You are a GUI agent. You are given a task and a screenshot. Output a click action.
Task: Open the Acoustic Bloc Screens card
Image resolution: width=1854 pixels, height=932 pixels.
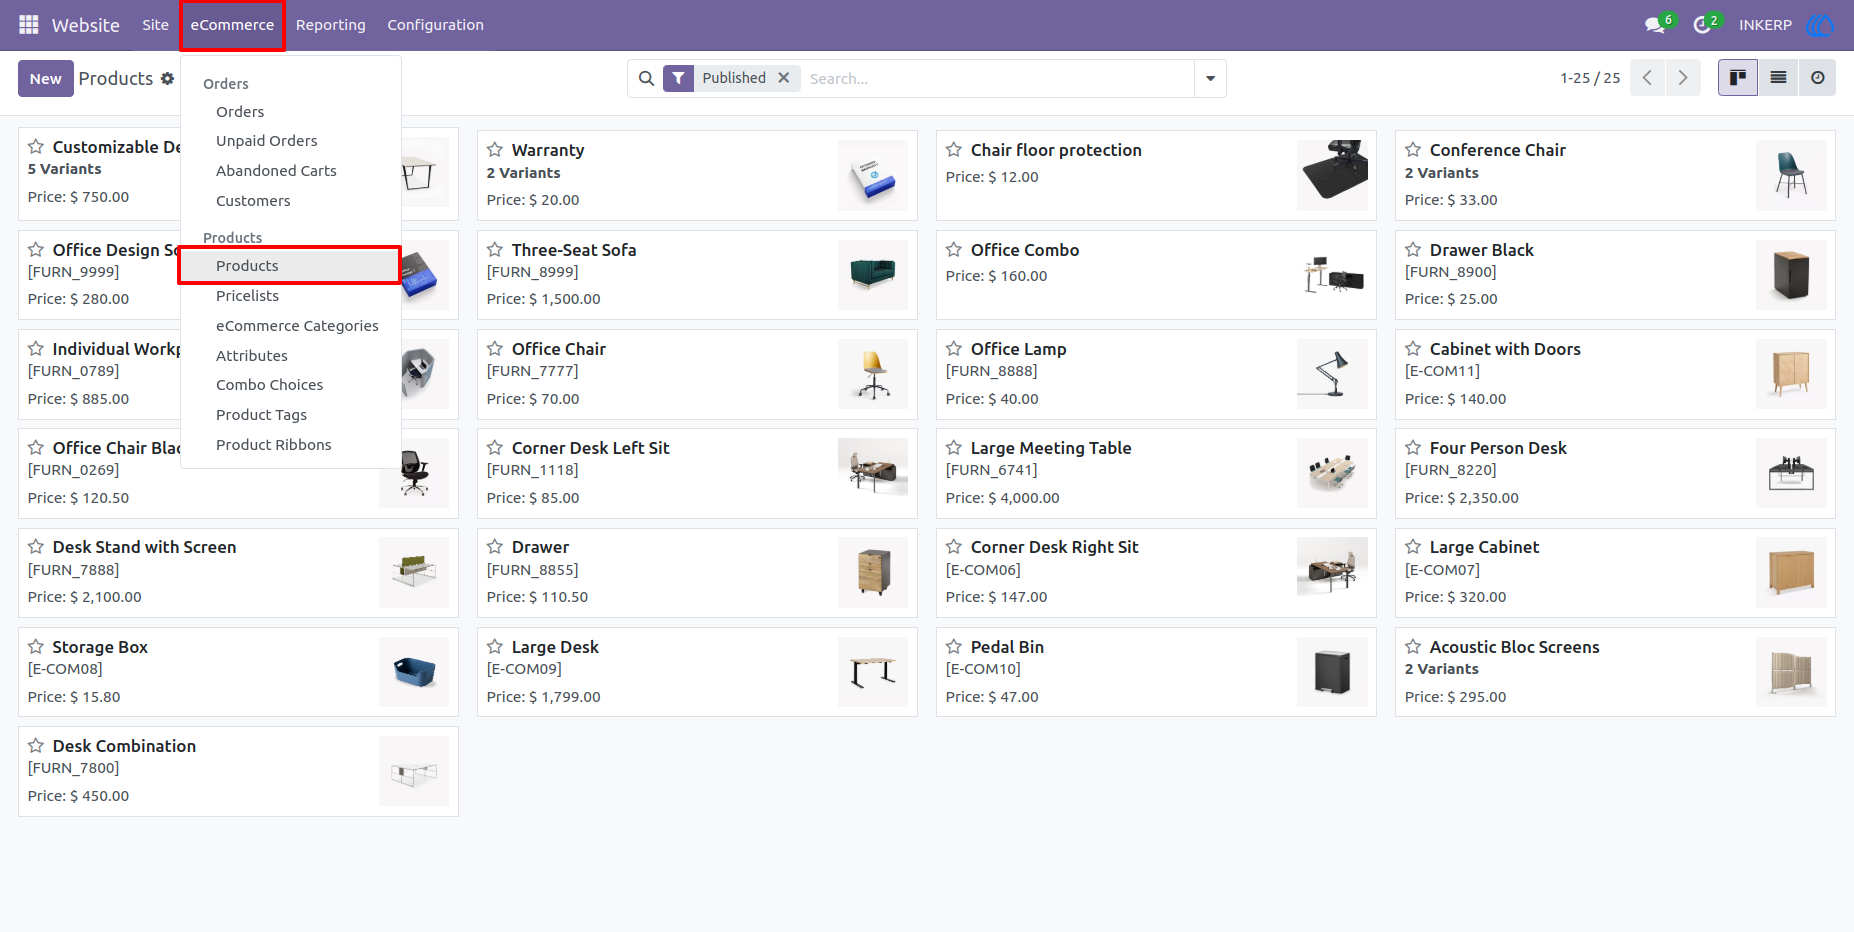click(x=1615, y=672)
